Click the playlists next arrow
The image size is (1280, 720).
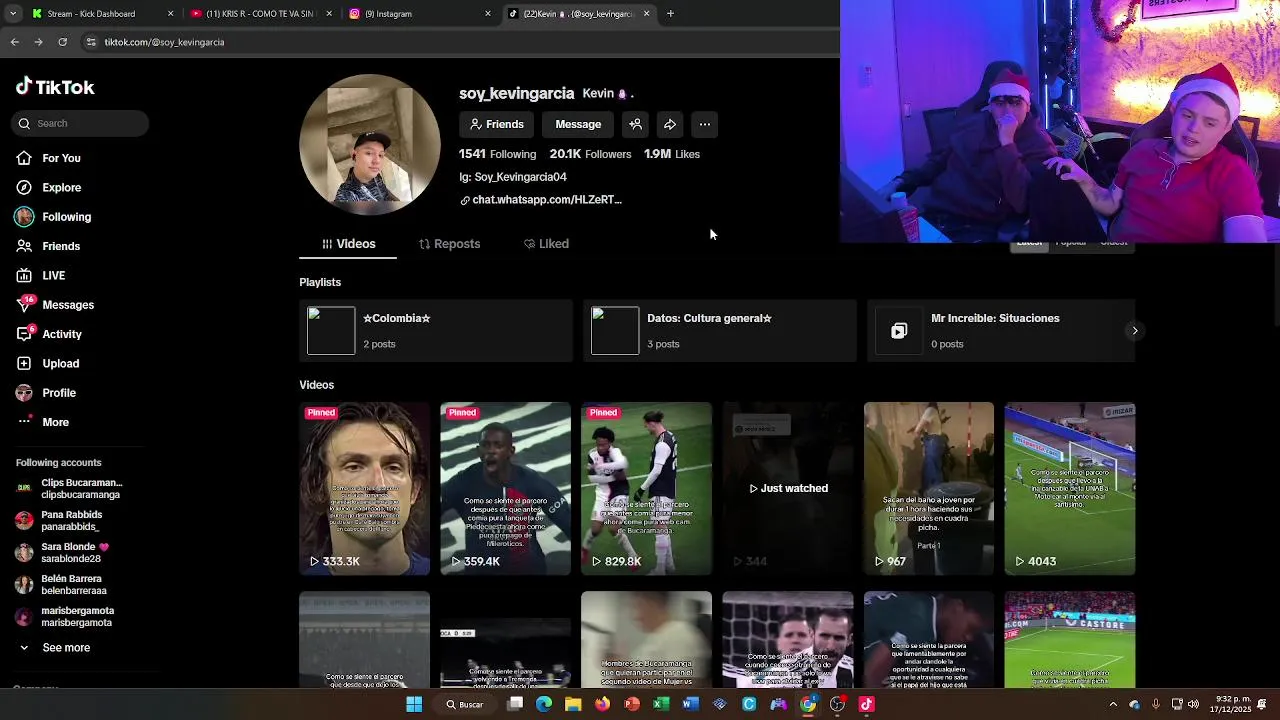click(x=1134, y=331)
